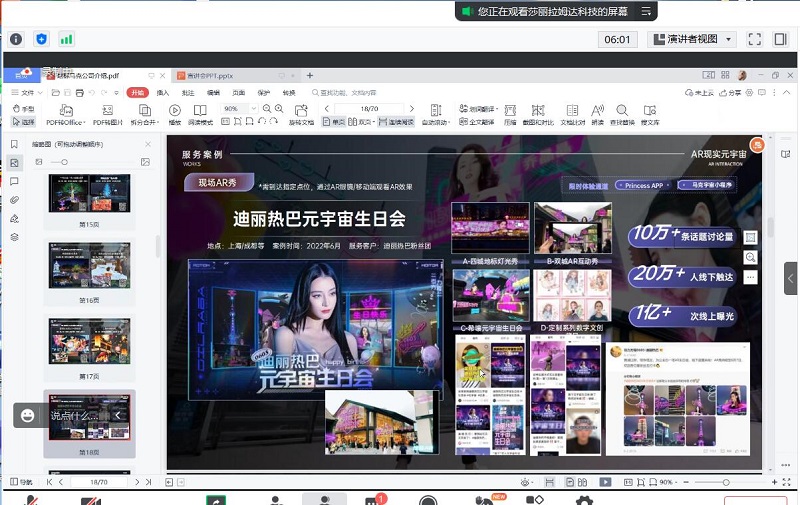Check network signal status icon

point(66,39)
